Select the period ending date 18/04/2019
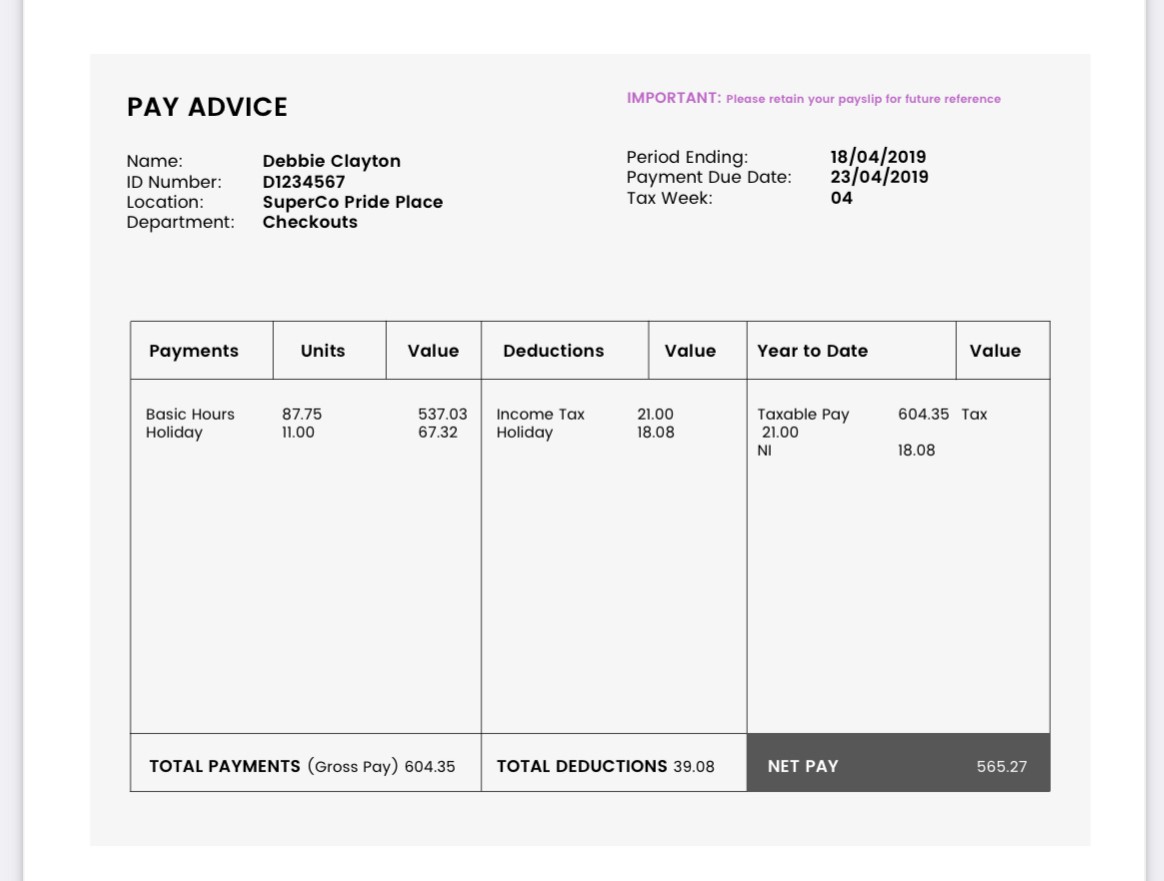 click(x=878, y=157)
